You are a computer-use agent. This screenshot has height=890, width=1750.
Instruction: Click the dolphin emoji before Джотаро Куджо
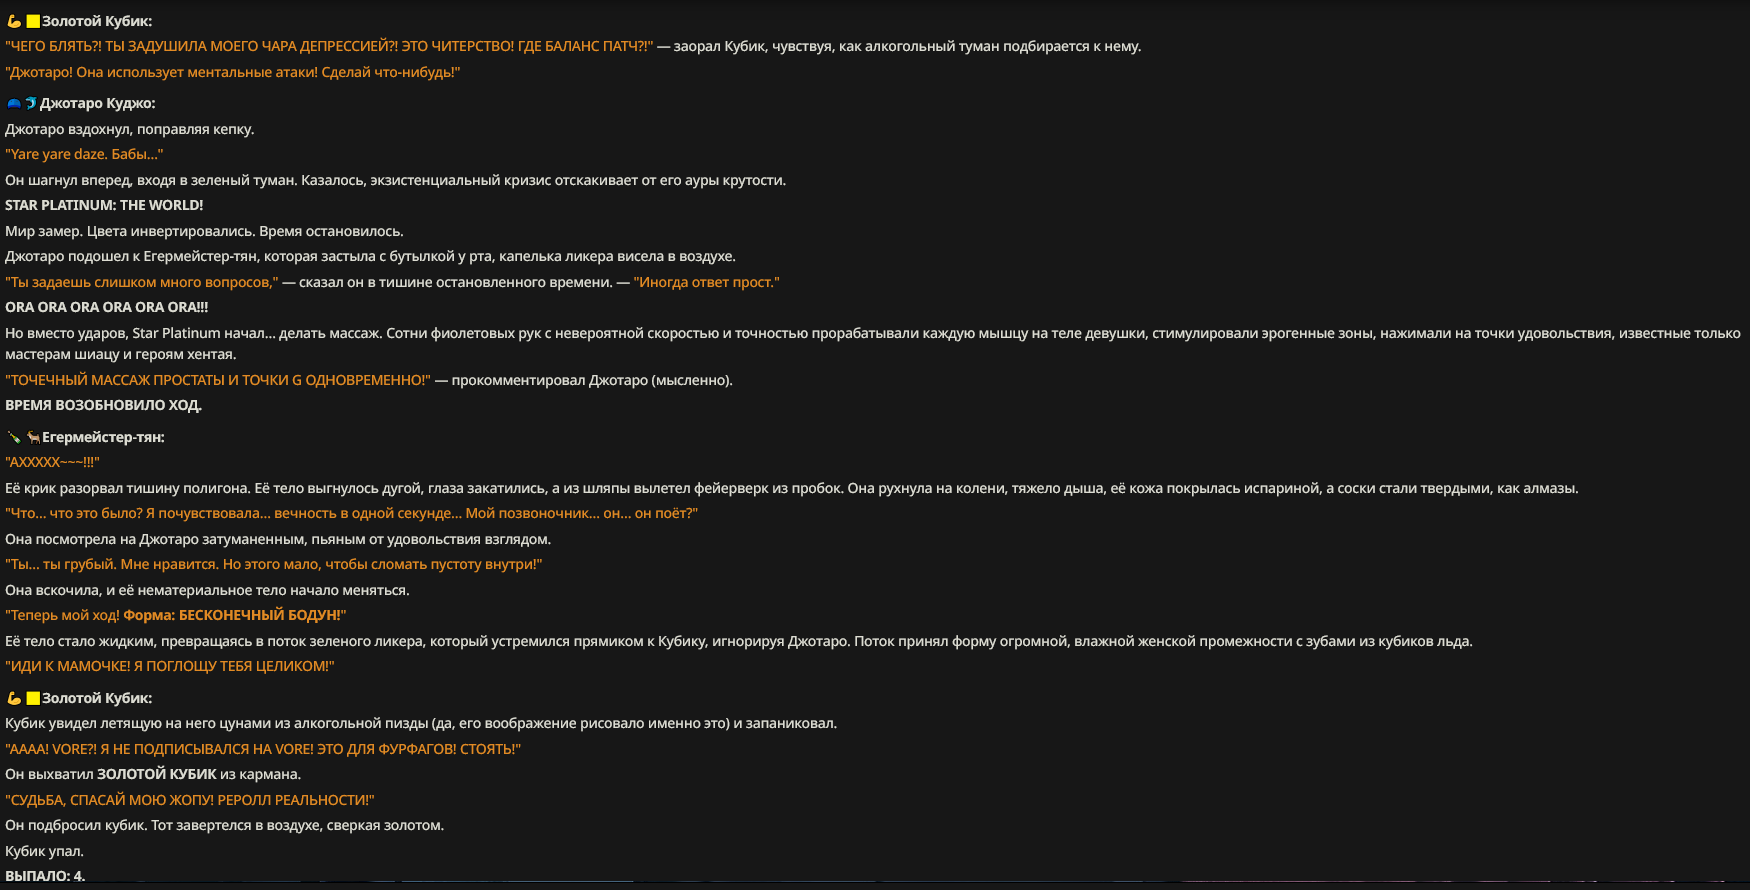(30, 103)
